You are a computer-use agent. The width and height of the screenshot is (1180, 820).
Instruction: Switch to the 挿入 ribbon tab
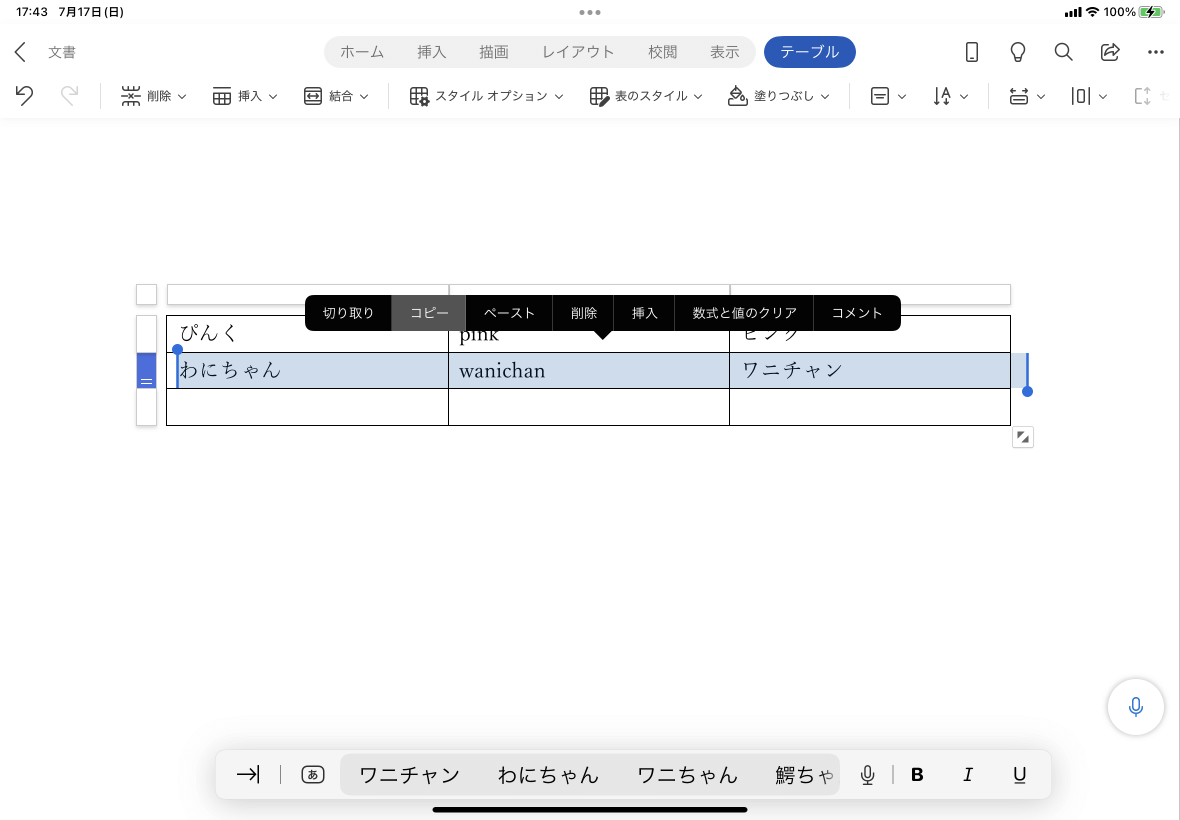(432, 52)
